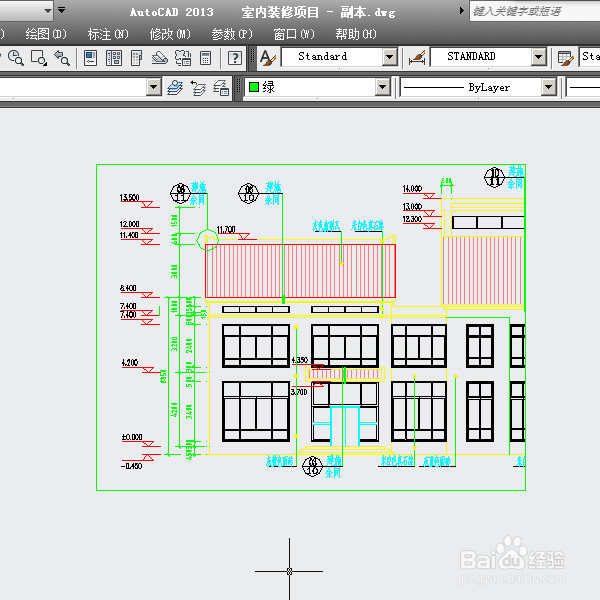Image resolution: width=600 pixels, height=600 pixels.
Task: Select the 13.000 elevation label
Action: tap(412, 206)
